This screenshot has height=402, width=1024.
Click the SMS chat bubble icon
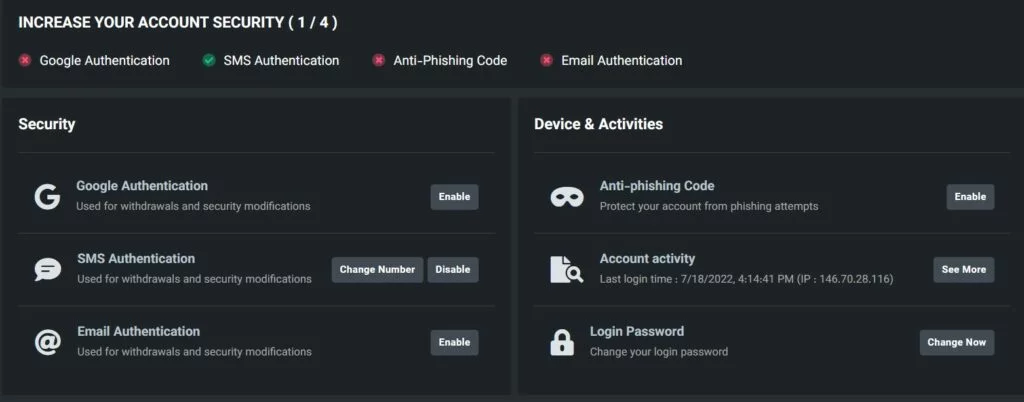(x=47, y=269)
